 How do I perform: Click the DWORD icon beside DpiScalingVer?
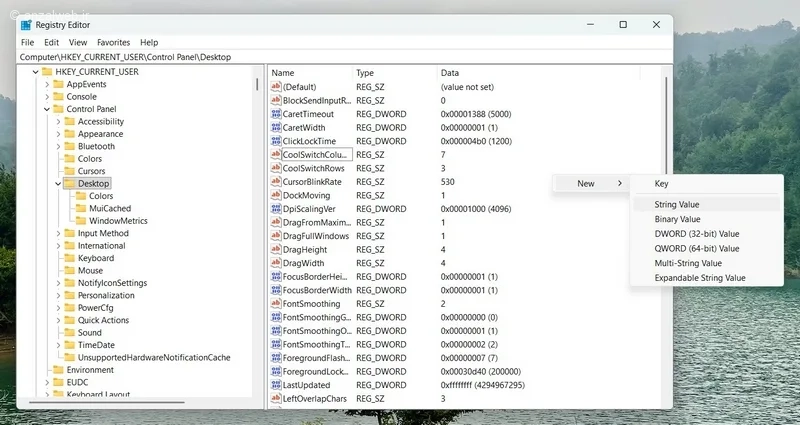click(x=276, y=209)
